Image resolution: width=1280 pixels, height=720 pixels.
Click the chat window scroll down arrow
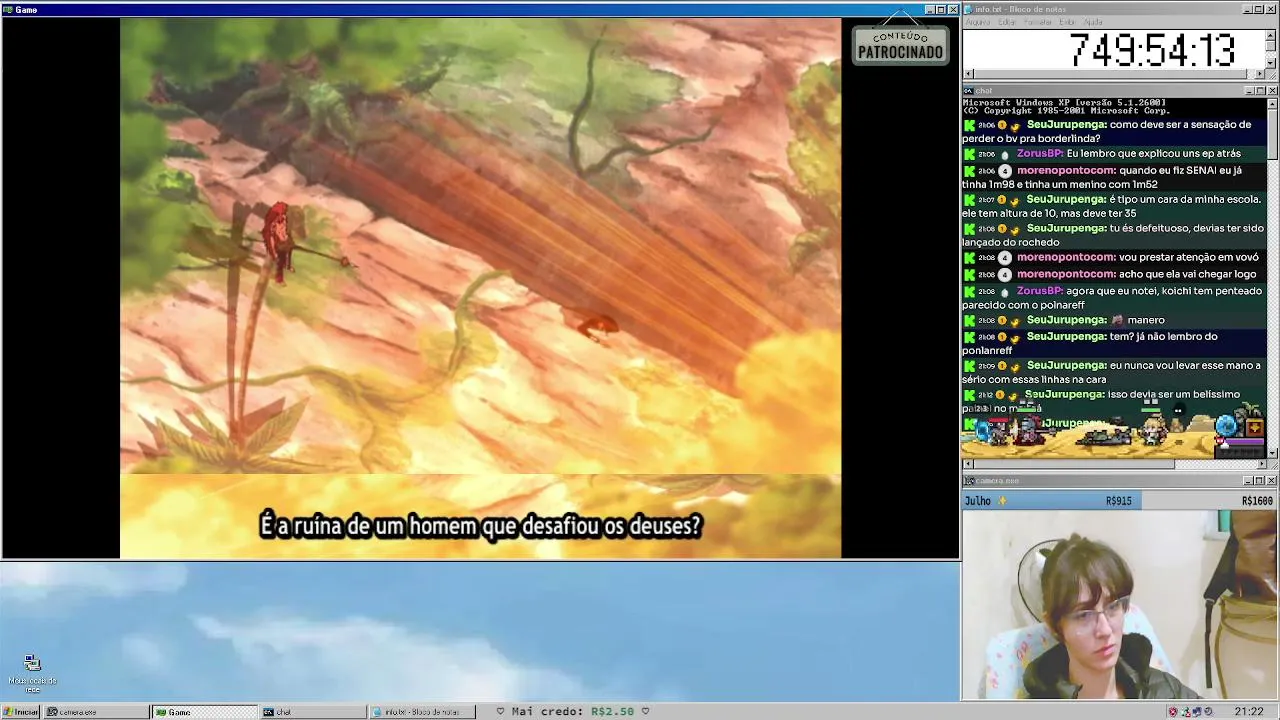coord(1272,453)
